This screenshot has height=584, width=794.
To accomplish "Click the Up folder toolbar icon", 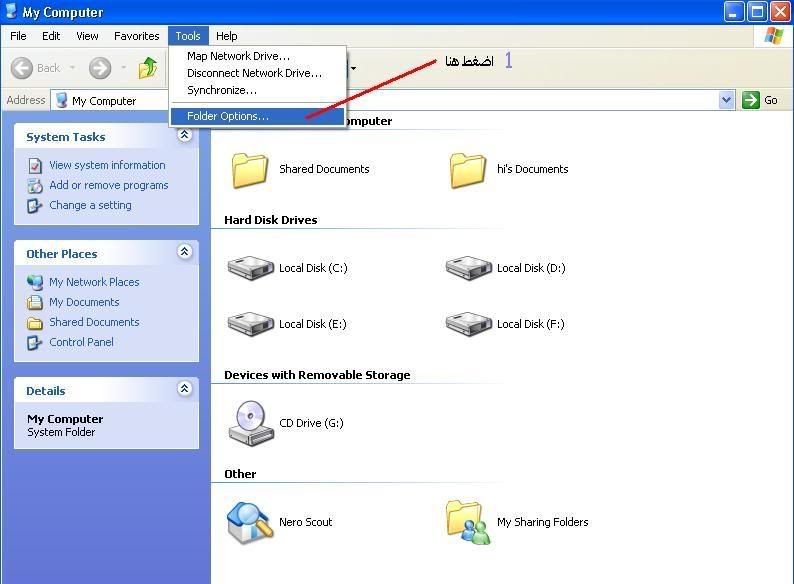I will click(x=148, y=67).
